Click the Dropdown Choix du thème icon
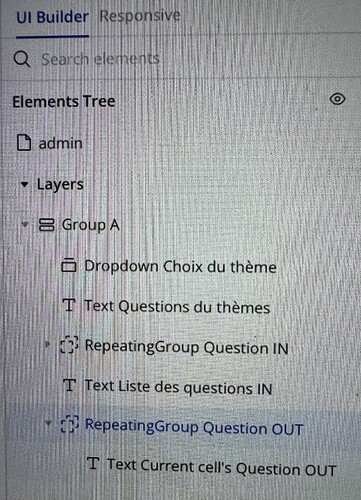The width and height of the screenshot is (361, 500). 69,265
